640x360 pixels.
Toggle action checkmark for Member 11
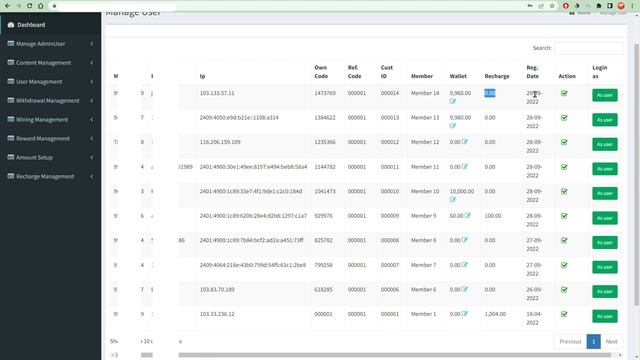point(564,167)
